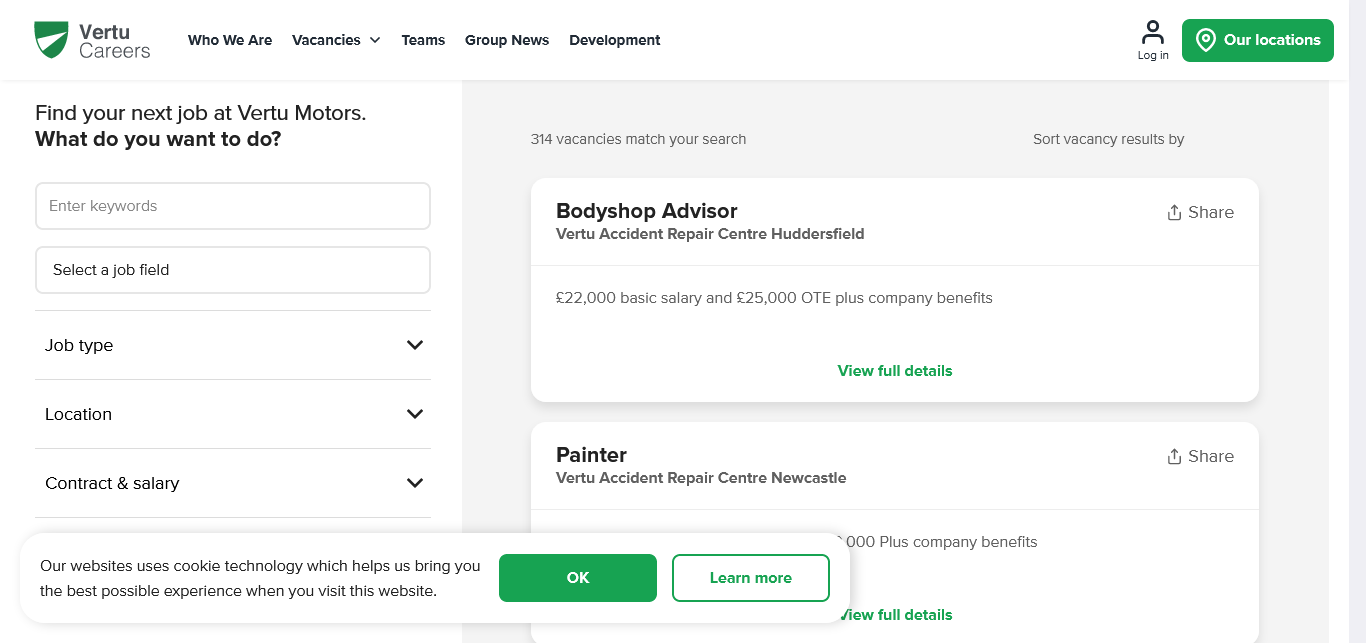Image resolution: width=1366 pixels, height=643 pixels.
Task: Open the Select a job field dropdown
Action: point(233,270)
